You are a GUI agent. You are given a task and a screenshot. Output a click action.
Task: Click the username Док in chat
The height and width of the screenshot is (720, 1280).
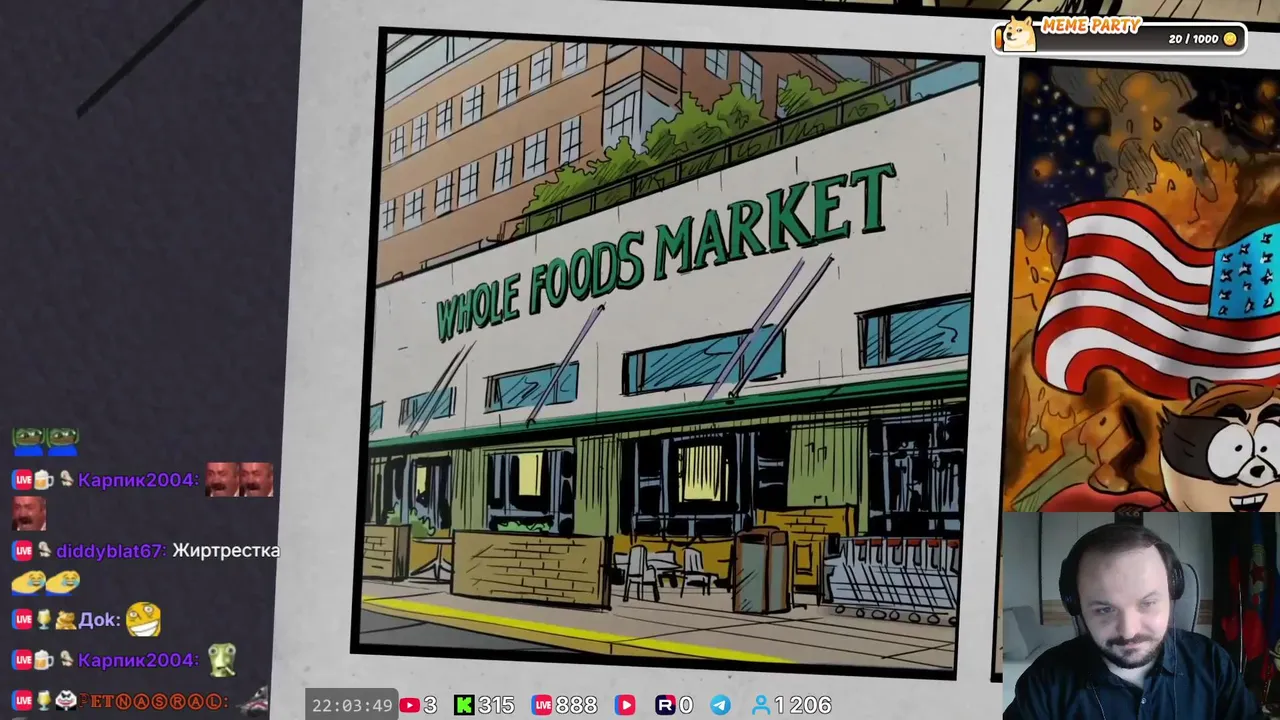(99, 620)
